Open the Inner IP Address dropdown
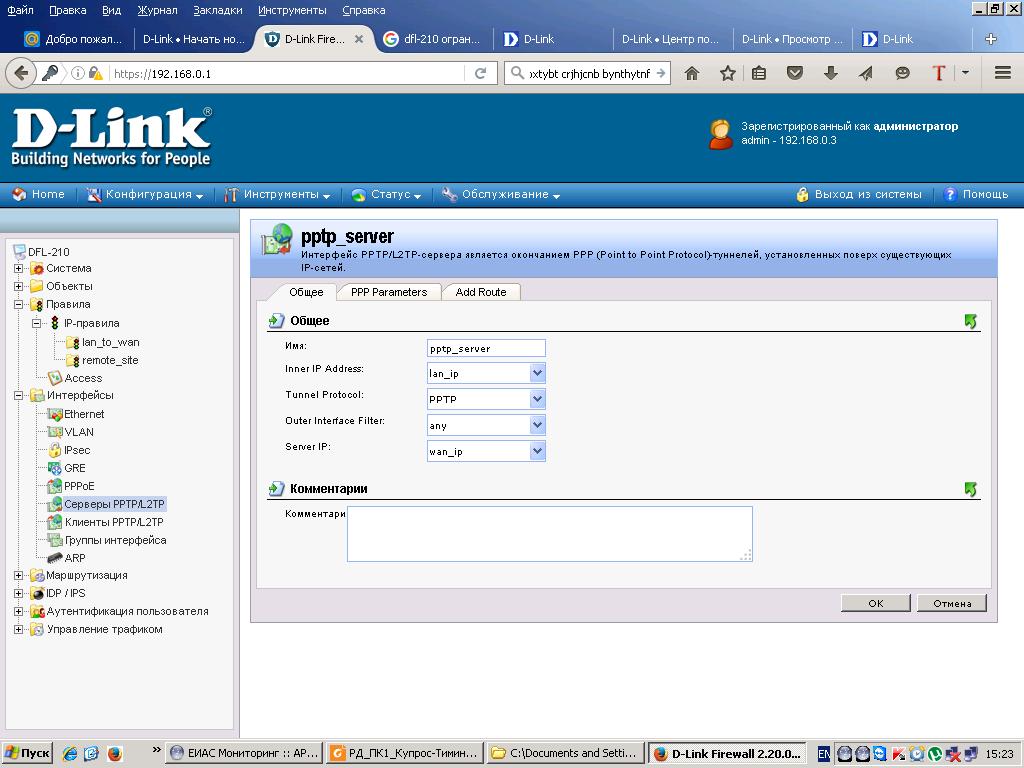Viewport: 1024px width, 768px height. [x=537, y=373]
